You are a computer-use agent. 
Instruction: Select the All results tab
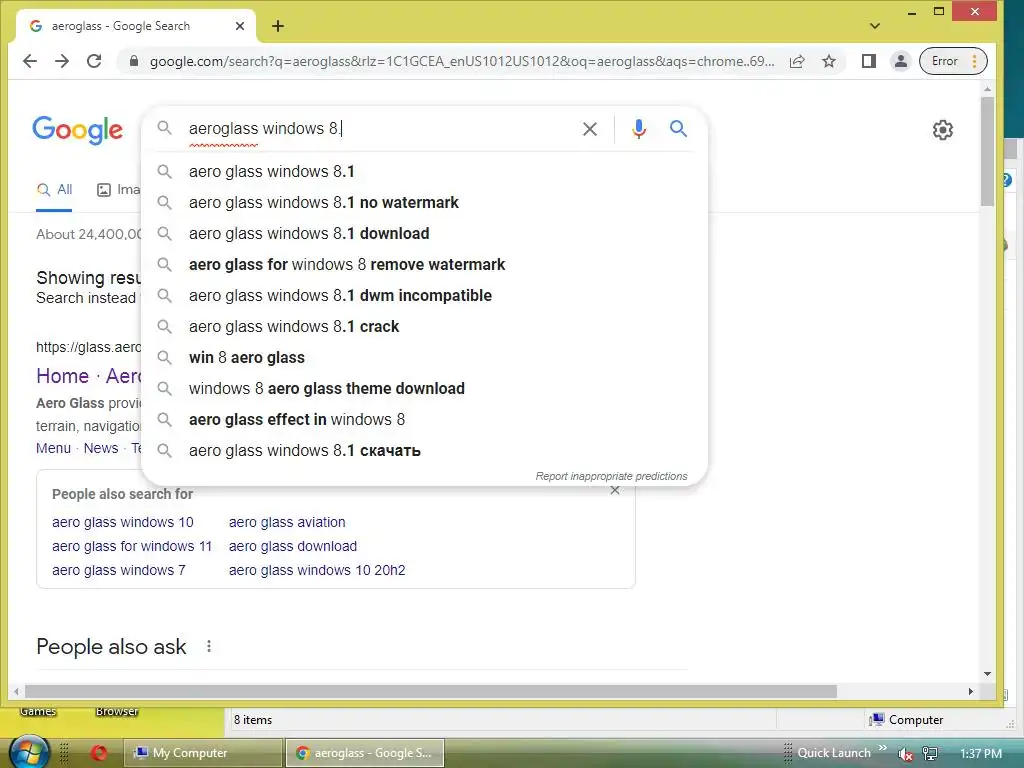coord(54,190)
